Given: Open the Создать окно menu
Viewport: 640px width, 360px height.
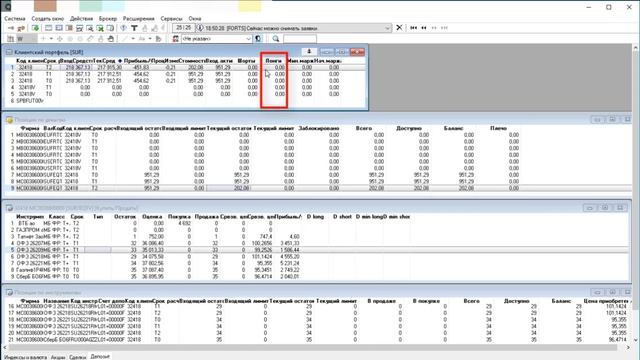Looking at the screenshot, I should (47, 18).
